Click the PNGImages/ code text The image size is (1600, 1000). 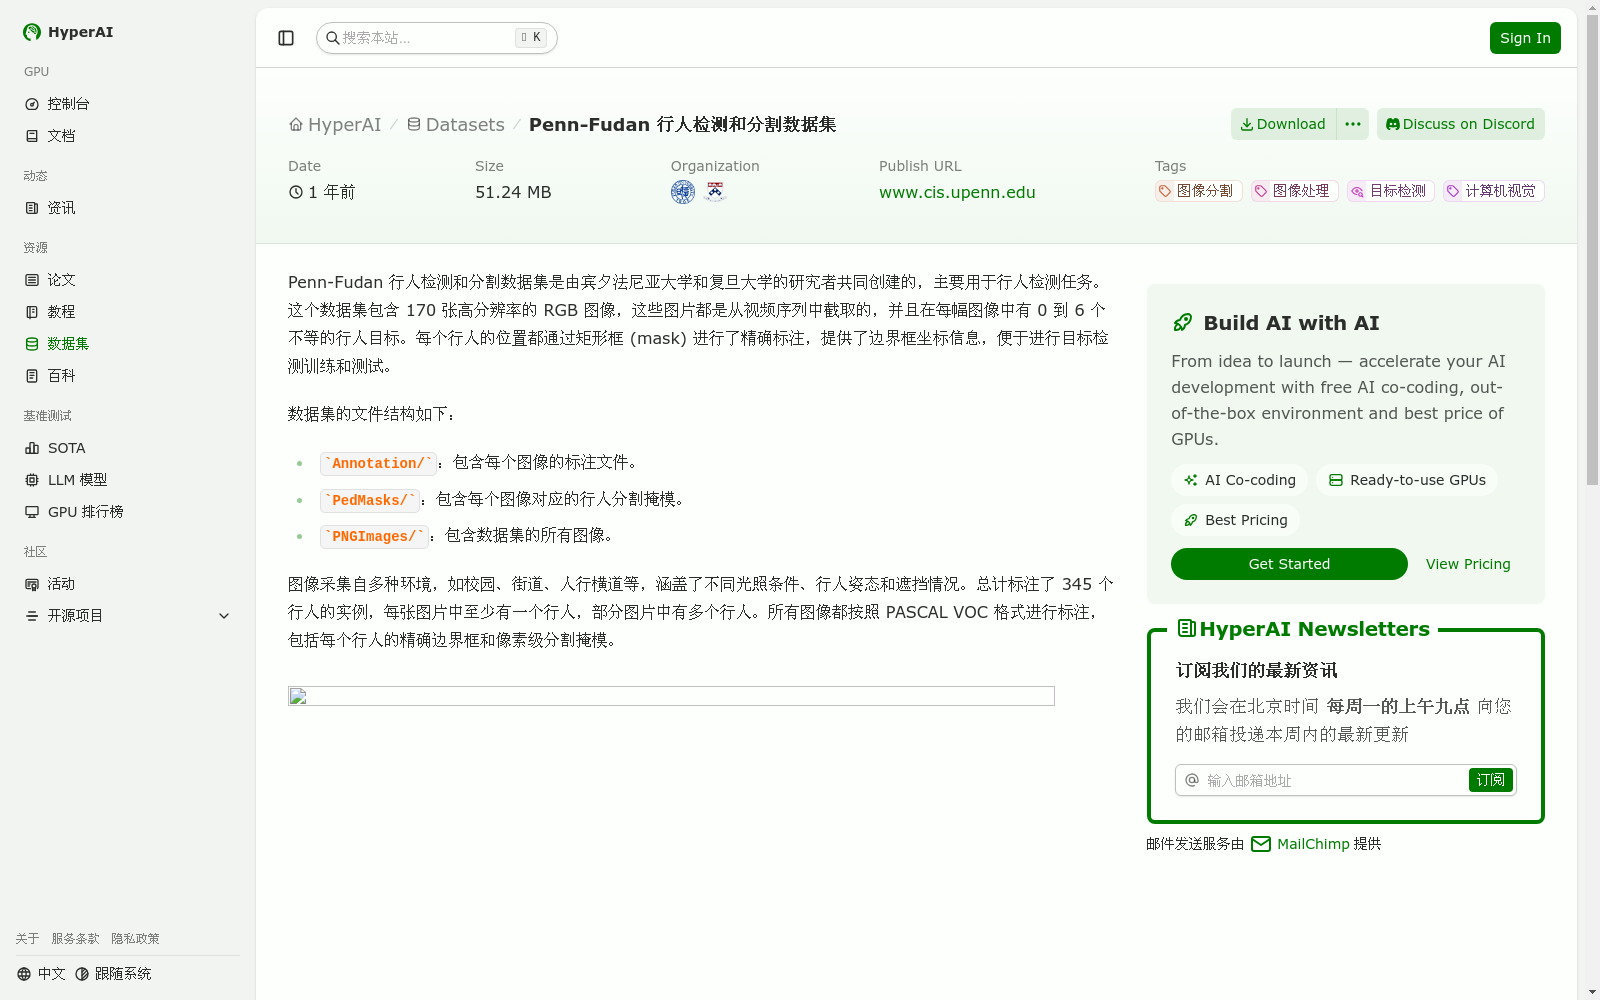tap(374, 537)
